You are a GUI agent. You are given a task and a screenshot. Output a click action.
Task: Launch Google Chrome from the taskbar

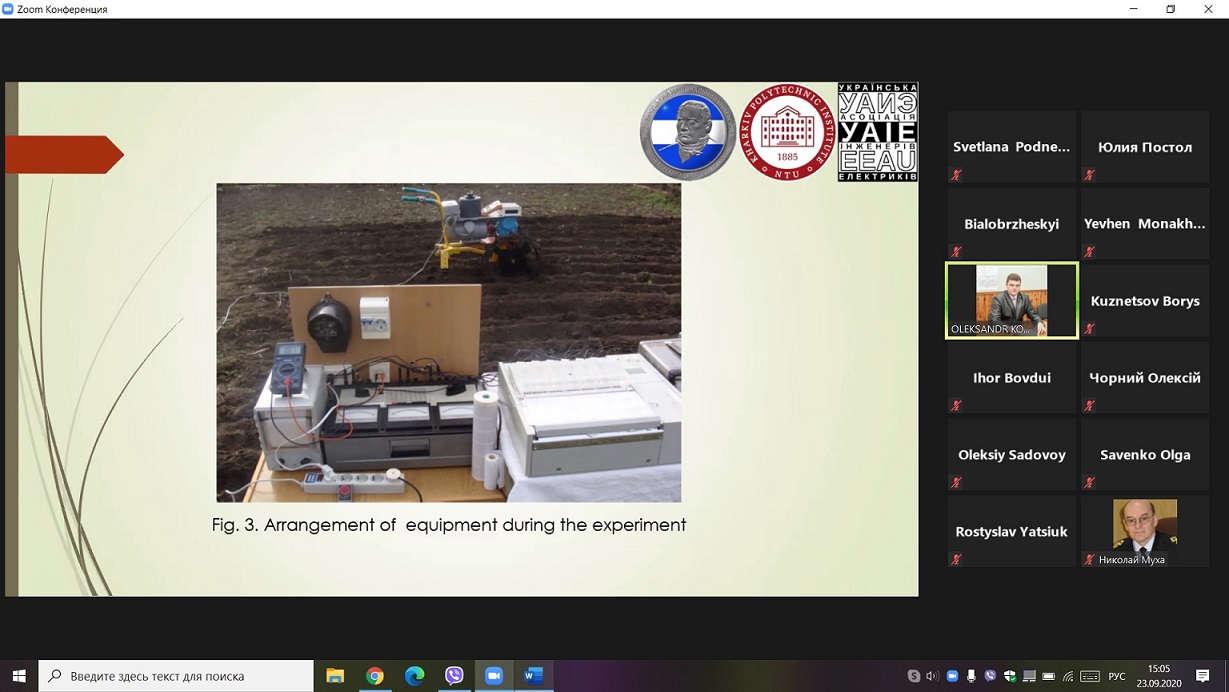(375, 676)
